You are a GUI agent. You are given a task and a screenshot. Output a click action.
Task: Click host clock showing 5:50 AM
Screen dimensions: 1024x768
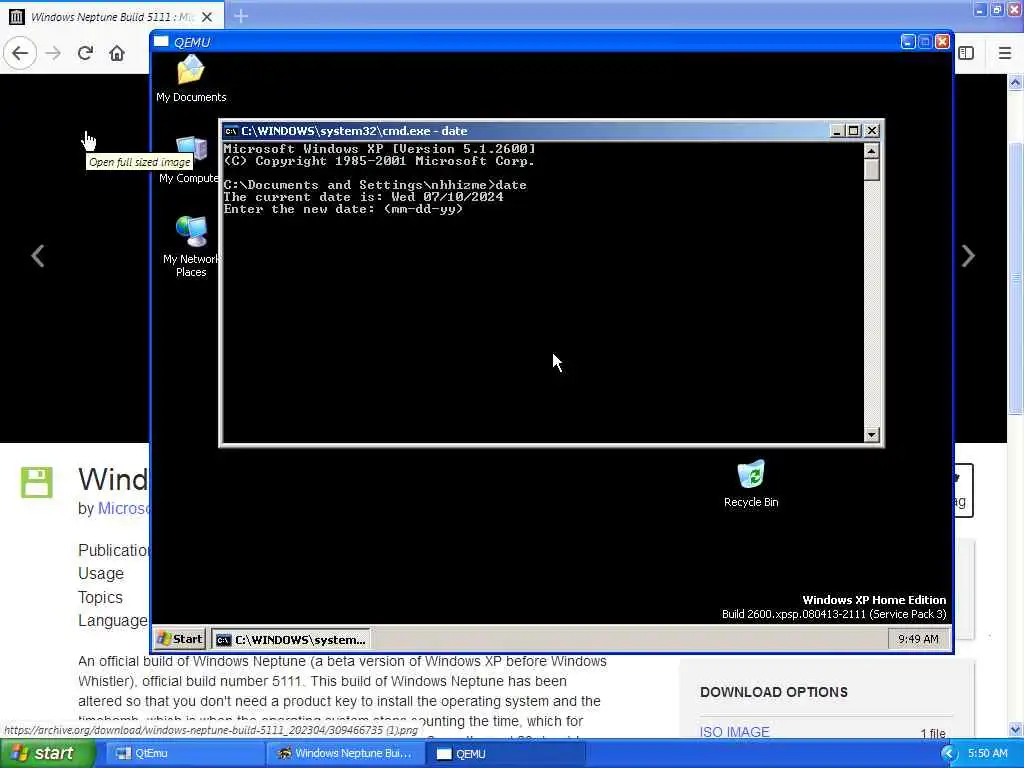[x=987, y=754]
